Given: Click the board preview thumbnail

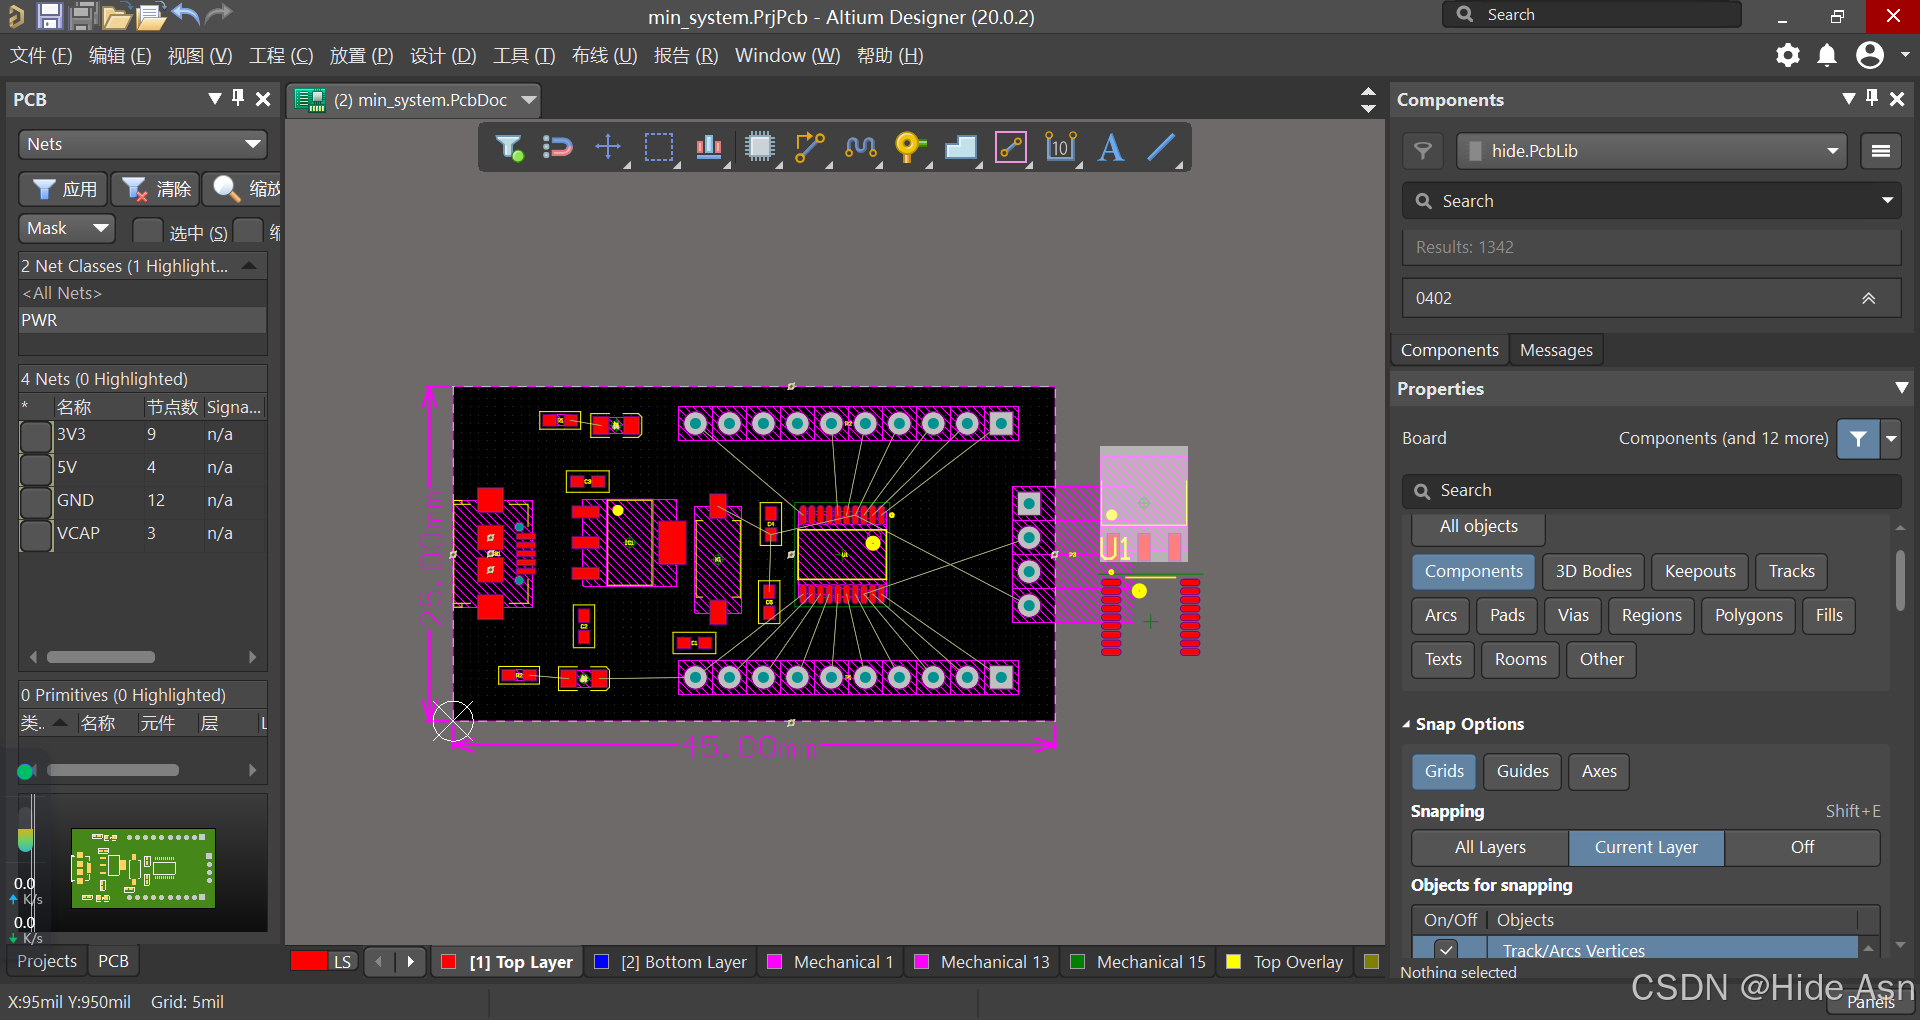Looking at the screenshot, I should pyautogui.click(x=143, y=868).
